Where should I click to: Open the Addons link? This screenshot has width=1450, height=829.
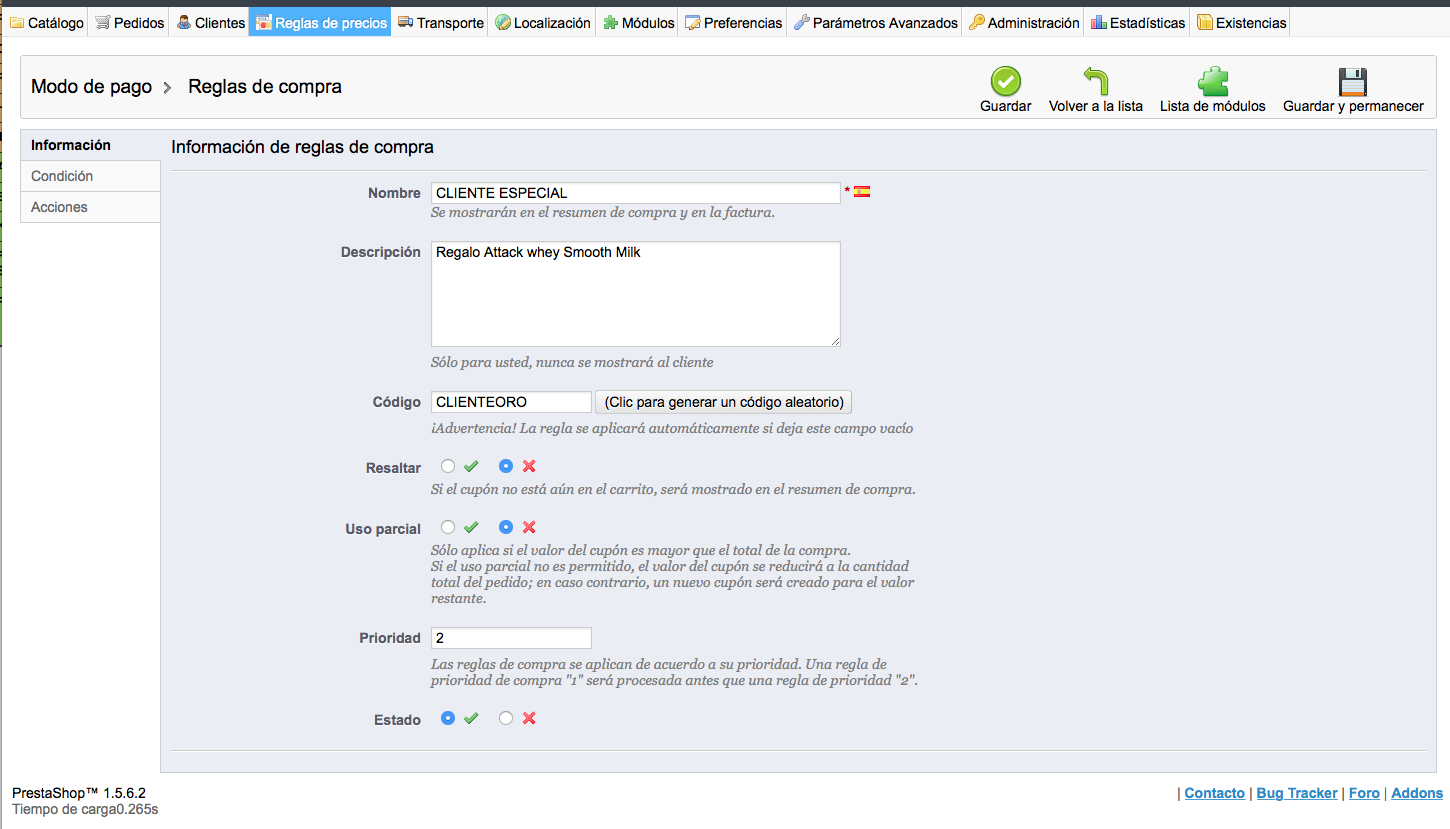click(1417, 793)
